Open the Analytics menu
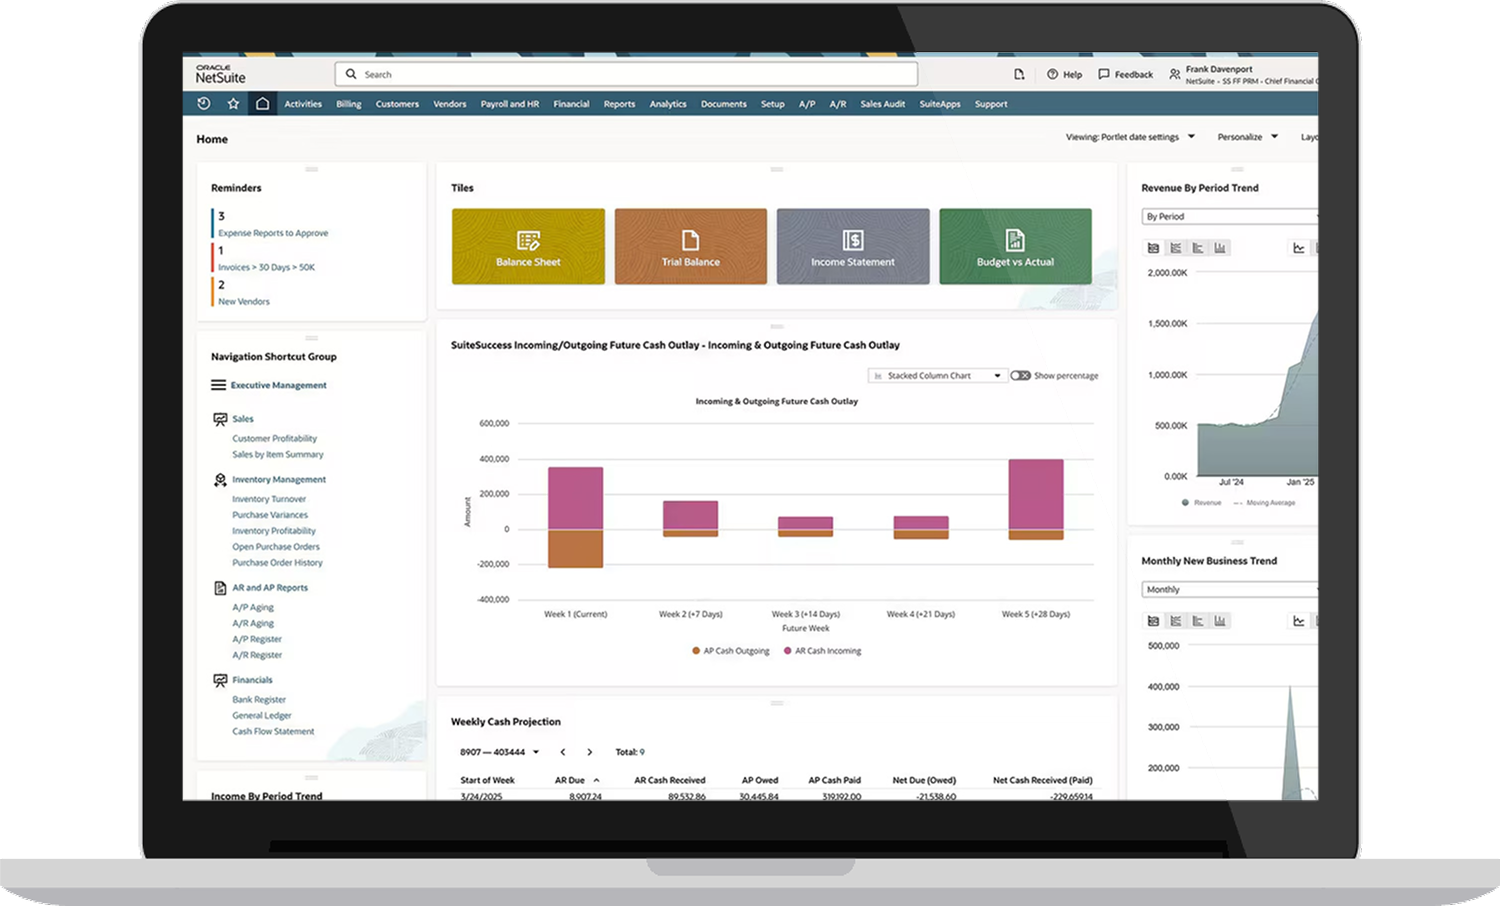The height and width of the screenshot is (906, 1501). click(x=667, y=103)
